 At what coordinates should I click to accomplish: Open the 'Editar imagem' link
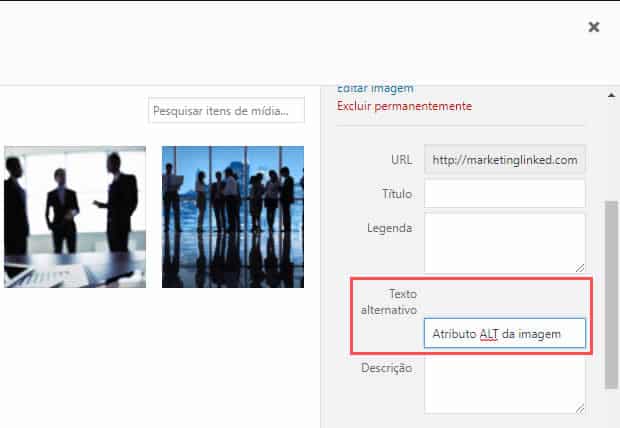click(375, 89)
